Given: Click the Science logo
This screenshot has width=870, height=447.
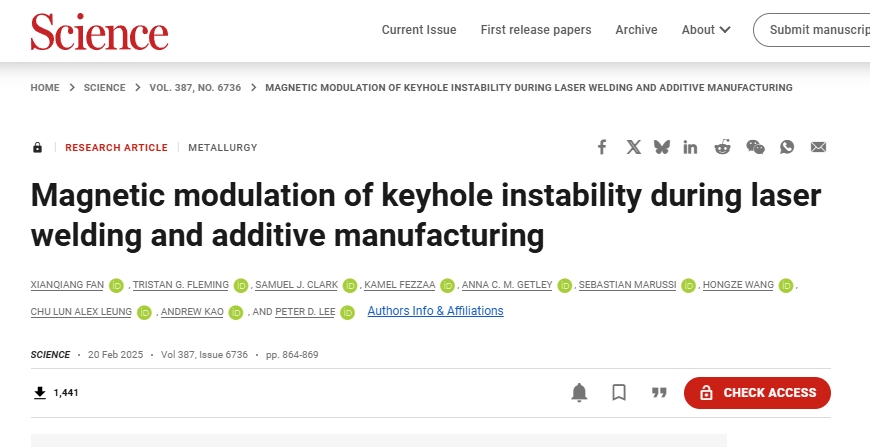Looking at the screenshot, I should pyautogui.click(x=99, y=31).
